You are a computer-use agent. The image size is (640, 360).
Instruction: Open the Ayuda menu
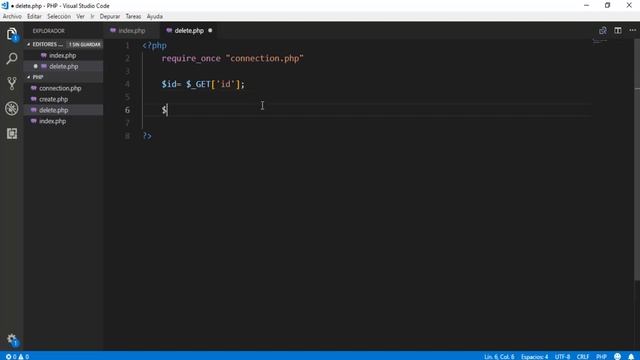pyautogui.click(x=155, y=16)
